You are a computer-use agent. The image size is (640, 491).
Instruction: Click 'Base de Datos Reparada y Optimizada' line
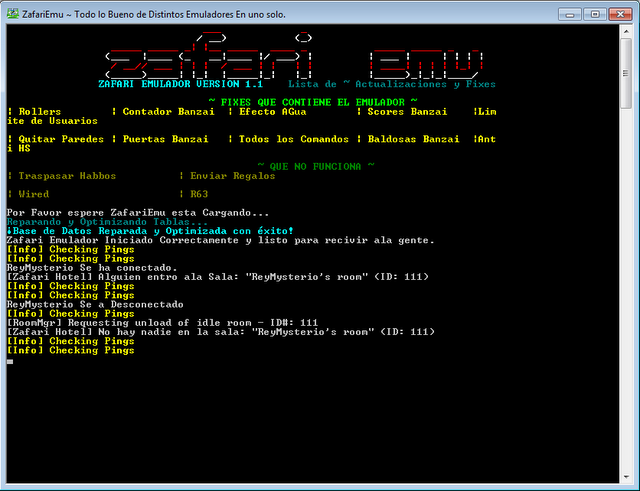tap(150, 231)
